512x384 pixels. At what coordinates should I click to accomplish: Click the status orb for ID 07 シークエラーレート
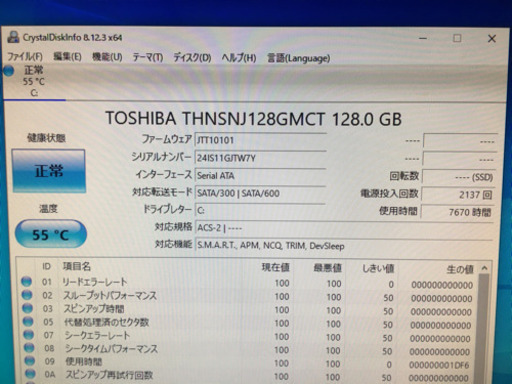point(29,334)
